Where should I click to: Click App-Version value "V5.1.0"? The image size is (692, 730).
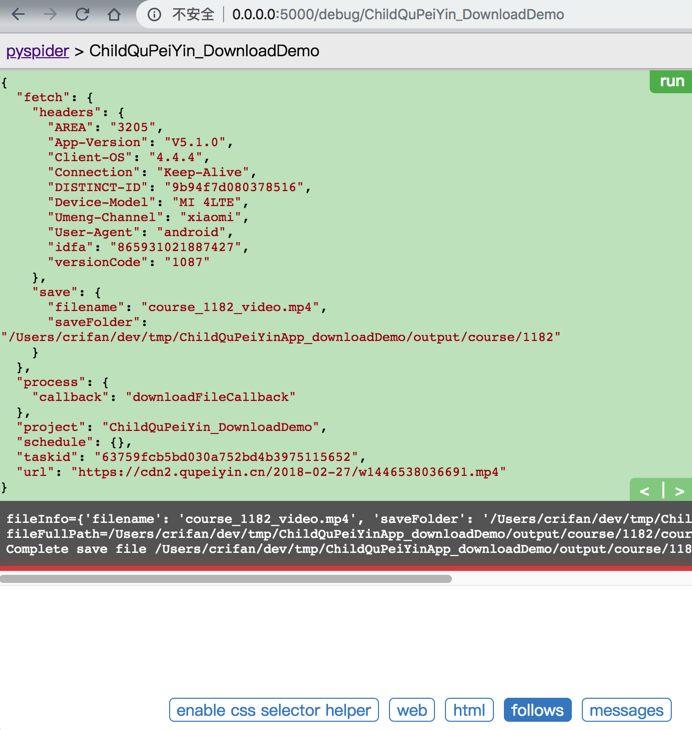(x=195, y=142)
